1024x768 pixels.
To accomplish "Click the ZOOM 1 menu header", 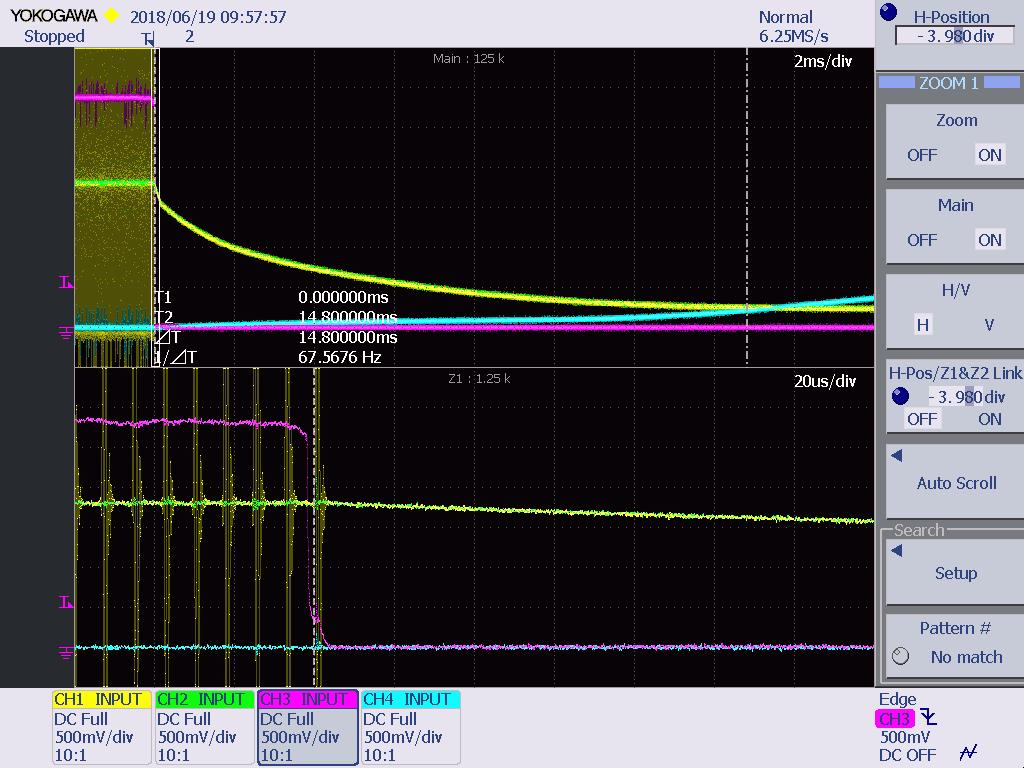I will (949, 83).
